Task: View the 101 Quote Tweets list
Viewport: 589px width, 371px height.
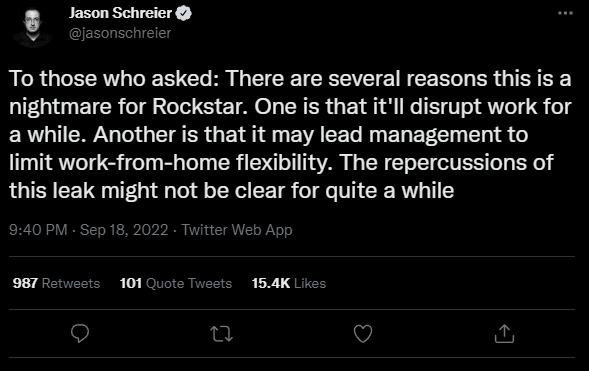Action: [176, 283]
